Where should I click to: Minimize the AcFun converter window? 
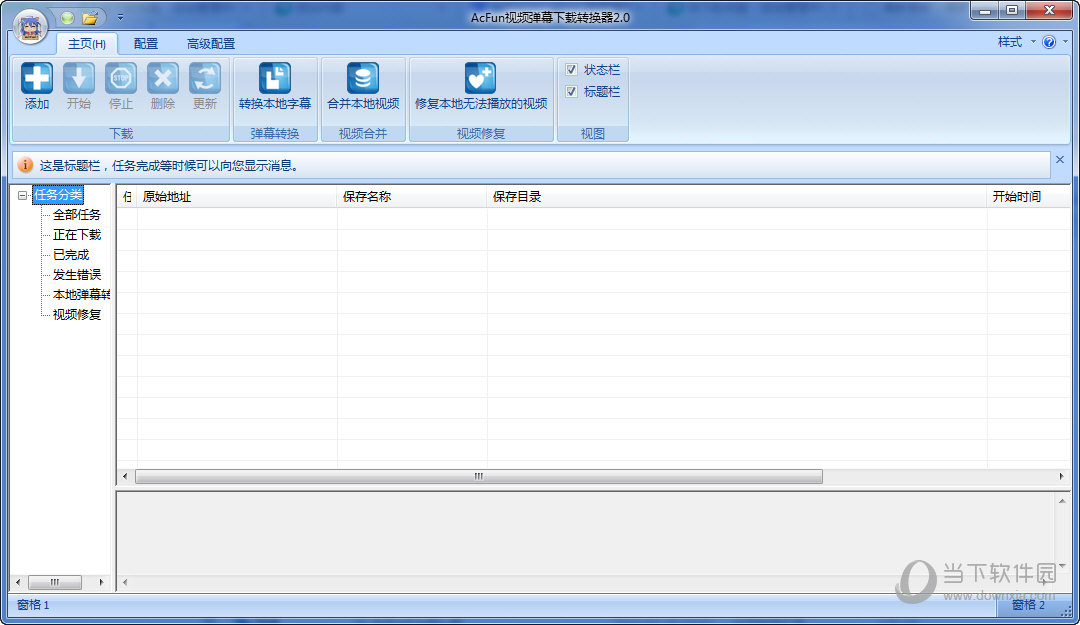coord(986,10)
